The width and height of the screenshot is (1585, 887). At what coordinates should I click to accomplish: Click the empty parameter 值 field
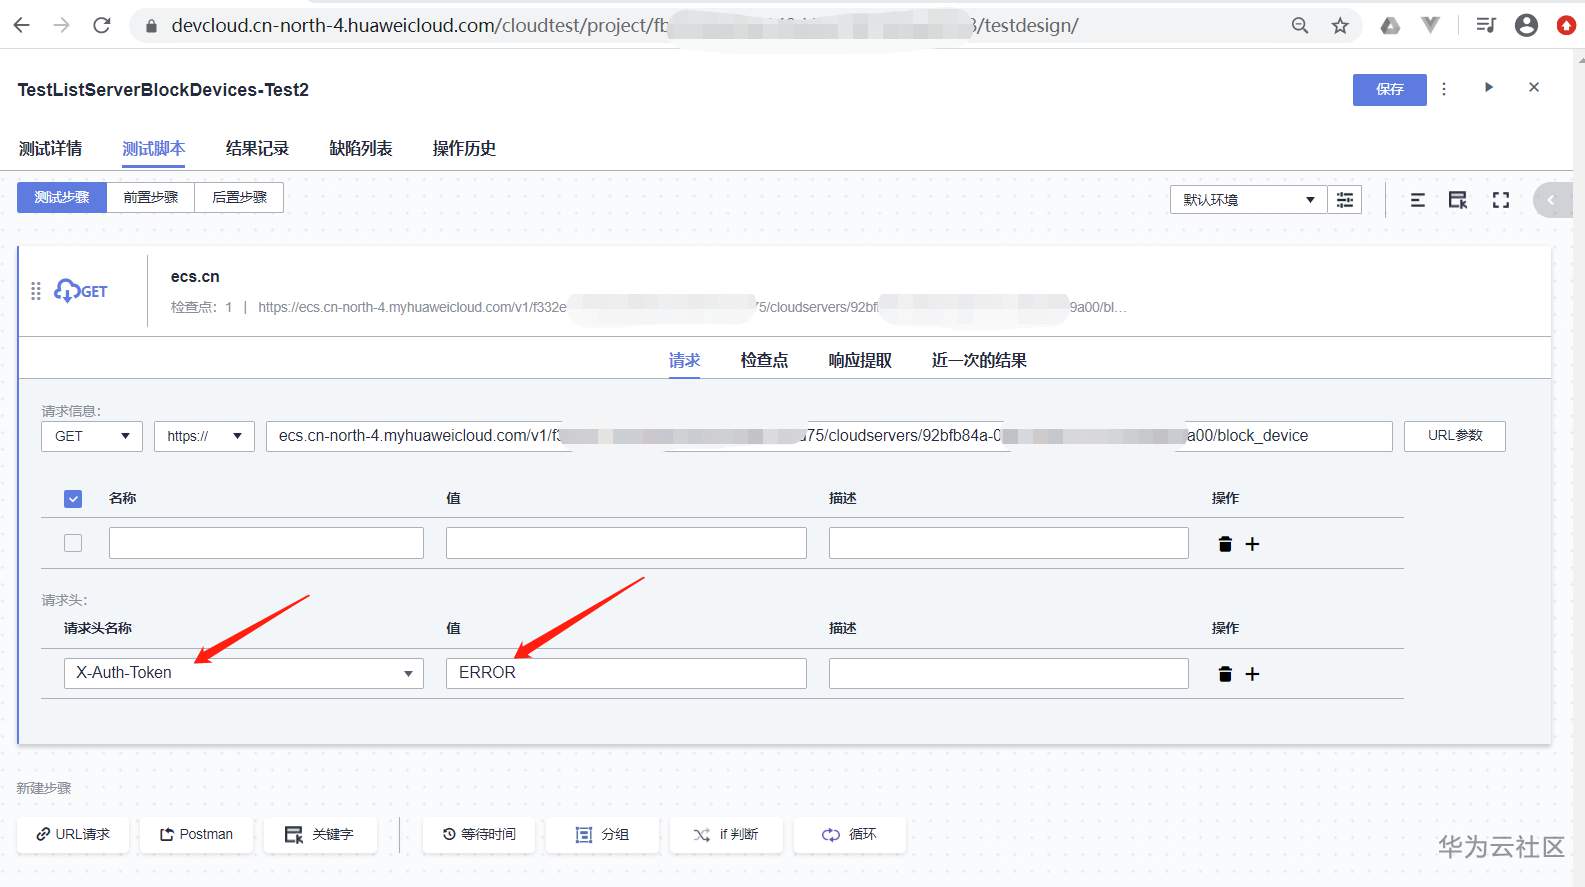626,543
